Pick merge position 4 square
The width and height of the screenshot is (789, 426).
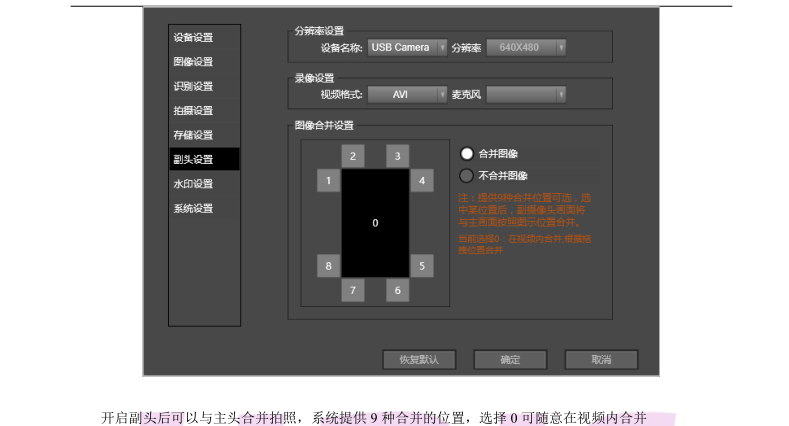point(422,181)
